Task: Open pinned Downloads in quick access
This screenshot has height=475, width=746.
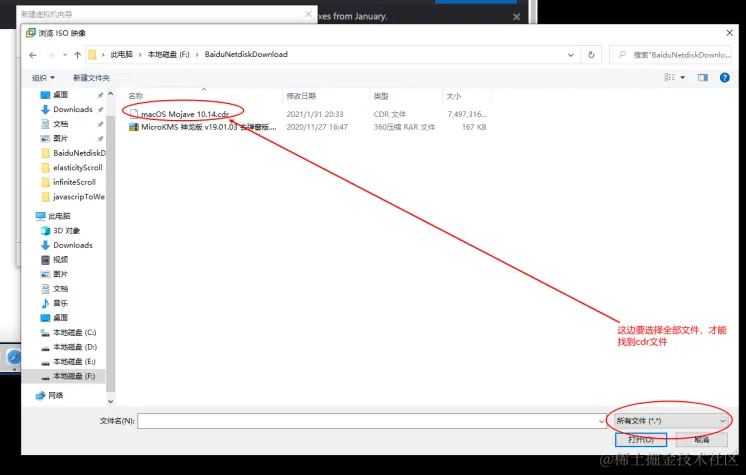Action: (73, 109)
